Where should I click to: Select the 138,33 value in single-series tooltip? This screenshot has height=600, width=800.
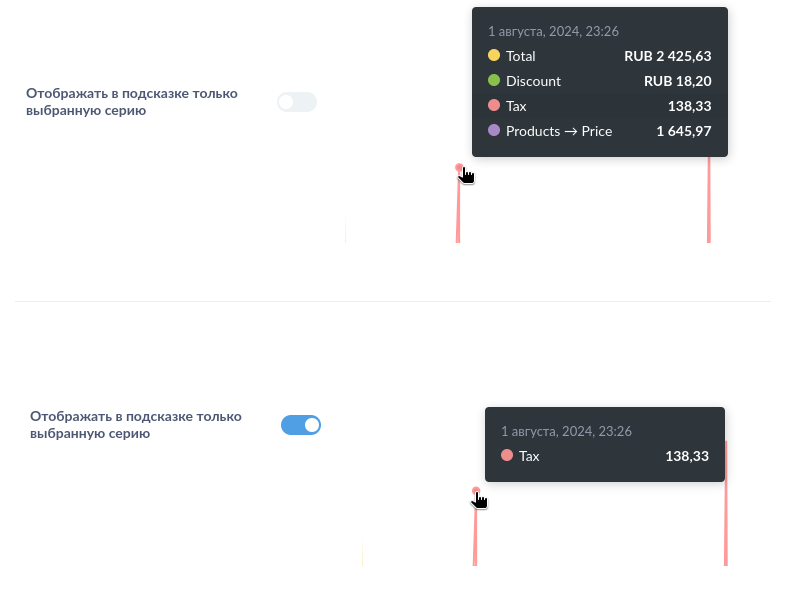tap(687, 456)
